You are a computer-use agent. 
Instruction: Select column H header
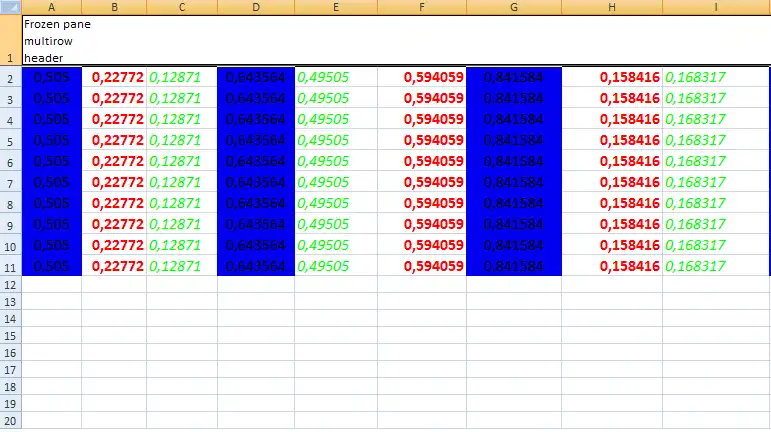[612, 7]
